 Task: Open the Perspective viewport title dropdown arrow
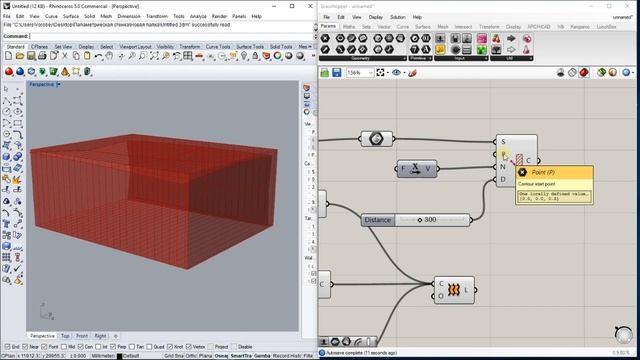coord(59,84)
